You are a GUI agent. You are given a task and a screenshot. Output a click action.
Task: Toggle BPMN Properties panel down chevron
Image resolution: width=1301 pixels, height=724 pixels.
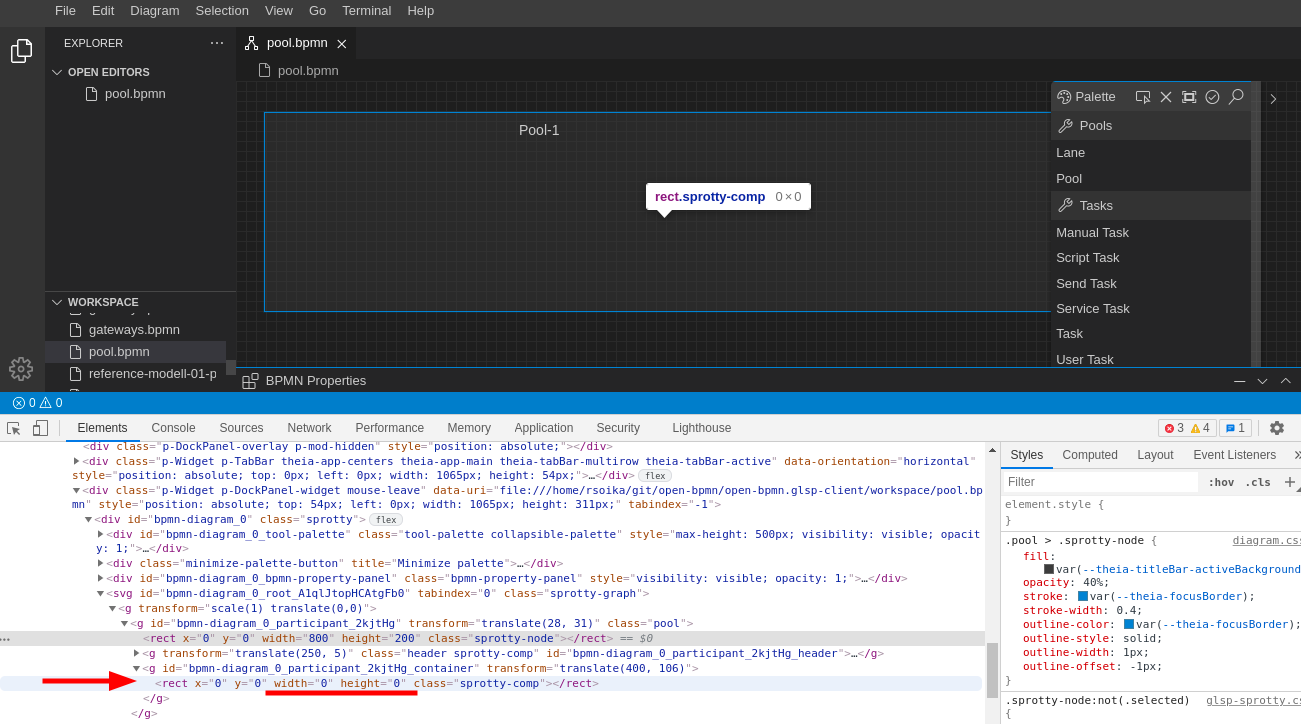[1263, 381]
